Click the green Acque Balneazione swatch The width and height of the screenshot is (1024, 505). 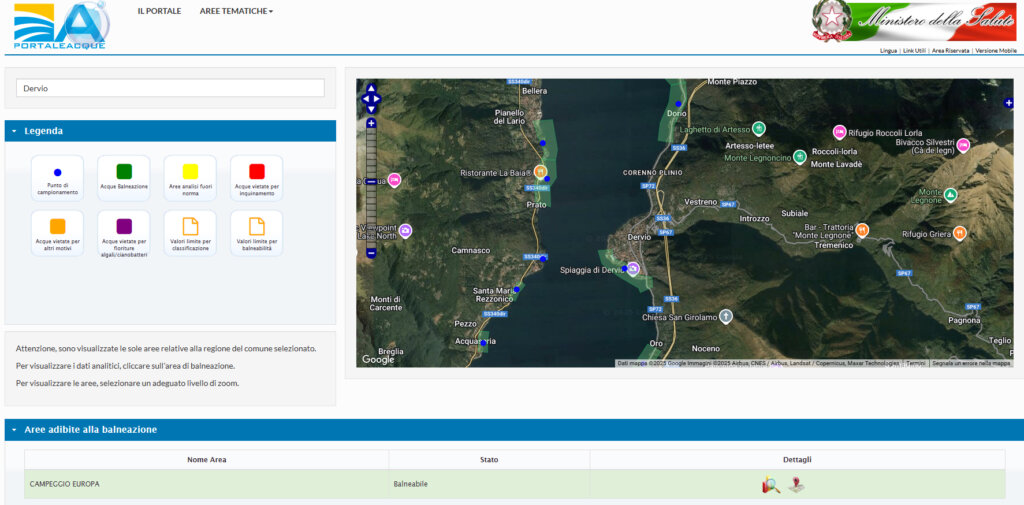124,171
